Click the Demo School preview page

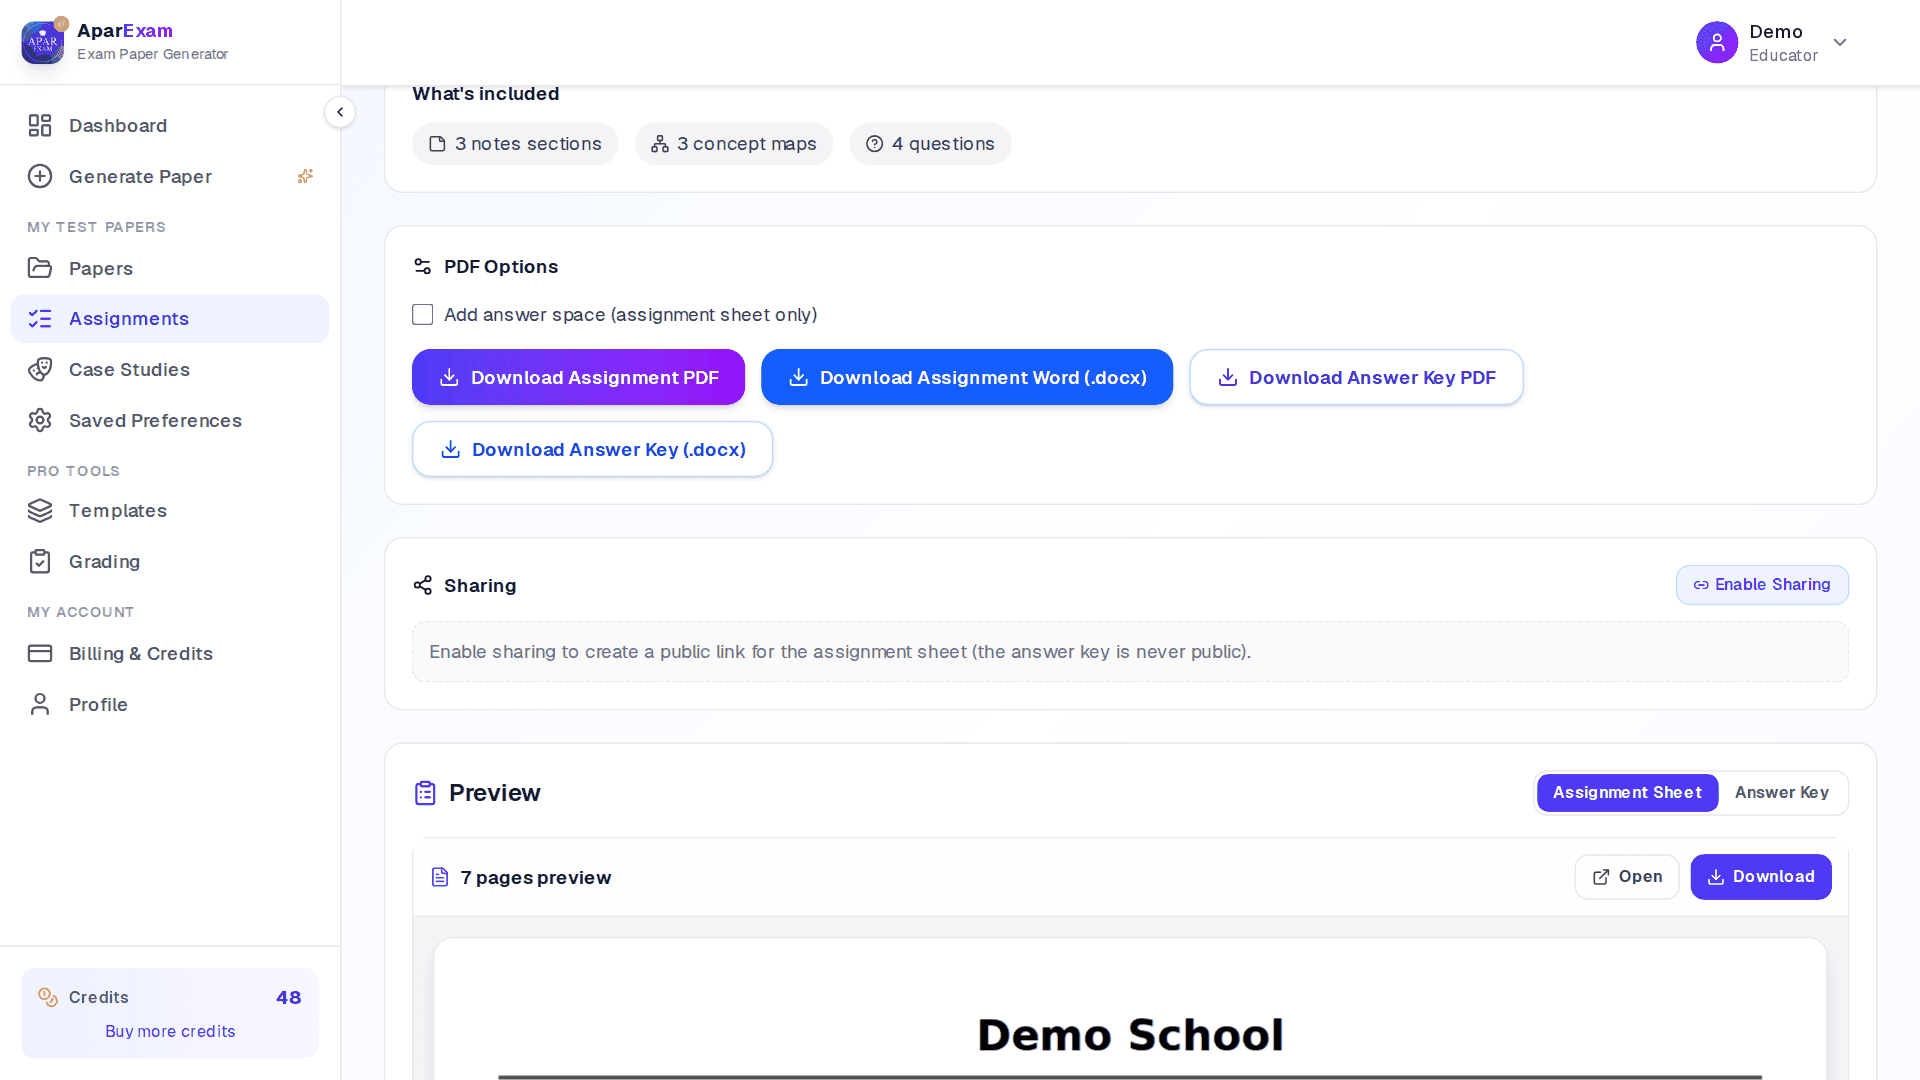click(1130, 1009)
